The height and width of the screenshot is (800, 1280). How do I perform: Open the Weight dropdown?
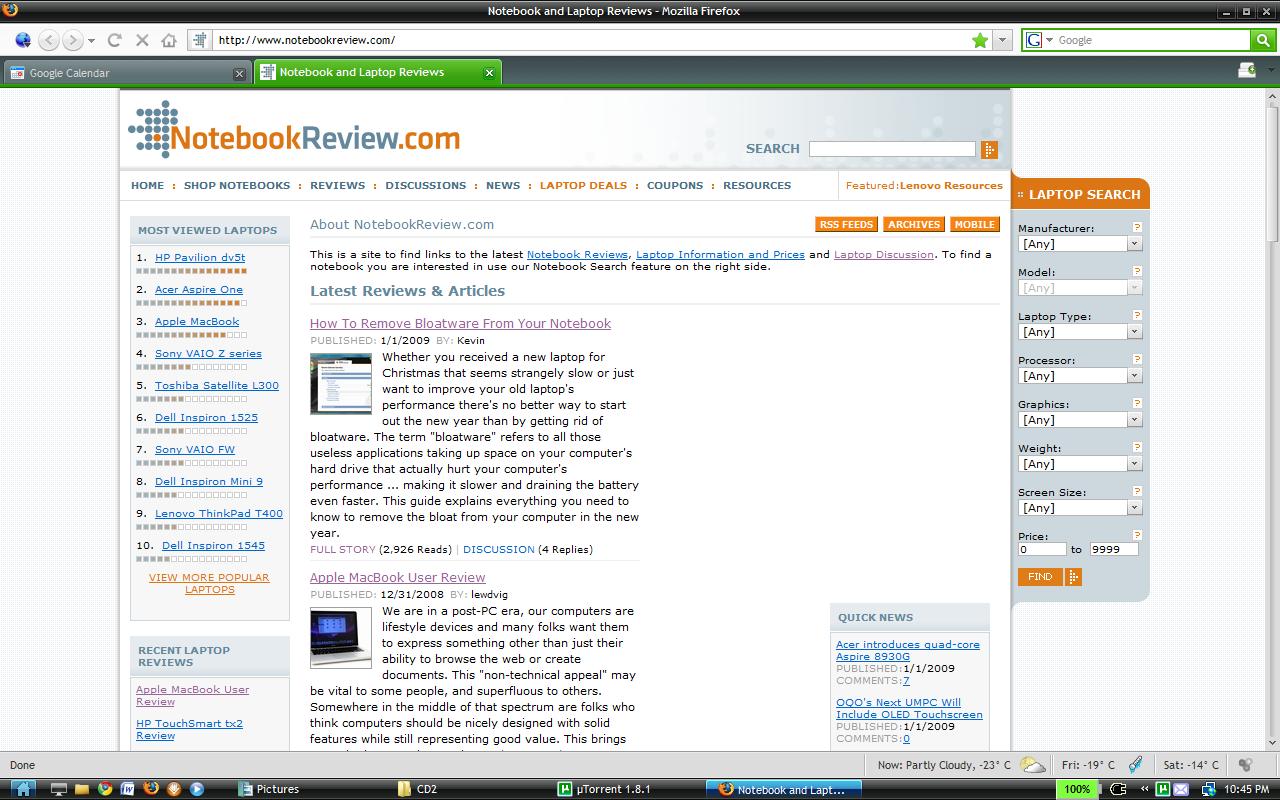pos(1080,464)
